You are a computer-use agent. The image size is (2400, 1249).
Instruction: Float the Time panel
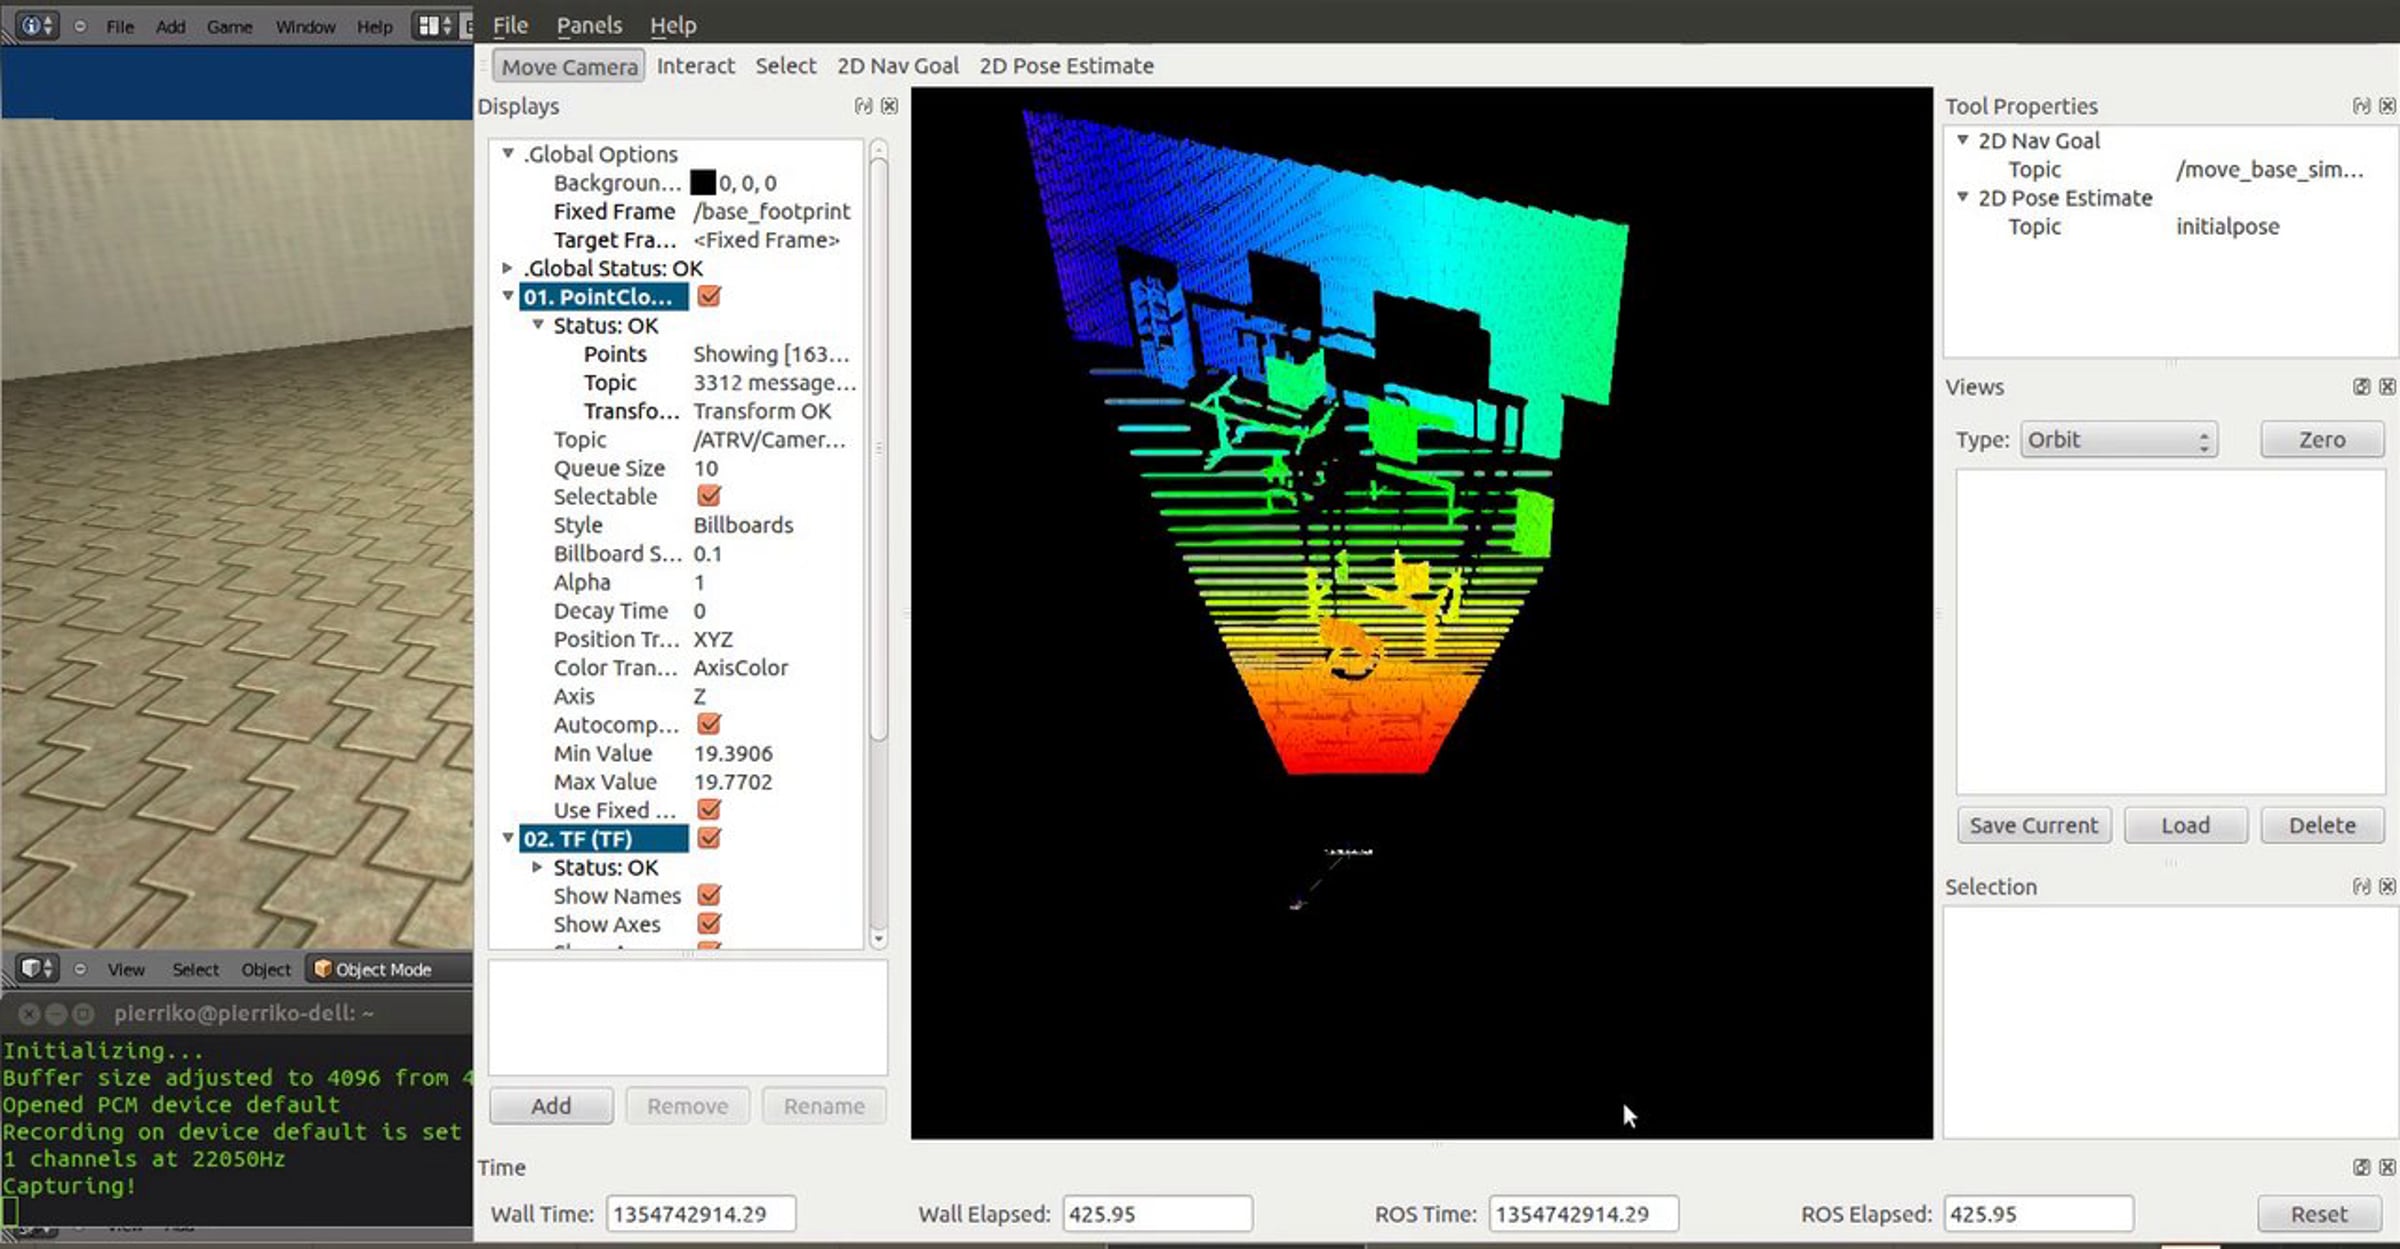pyautogui.click(x=2361, y=1167)
